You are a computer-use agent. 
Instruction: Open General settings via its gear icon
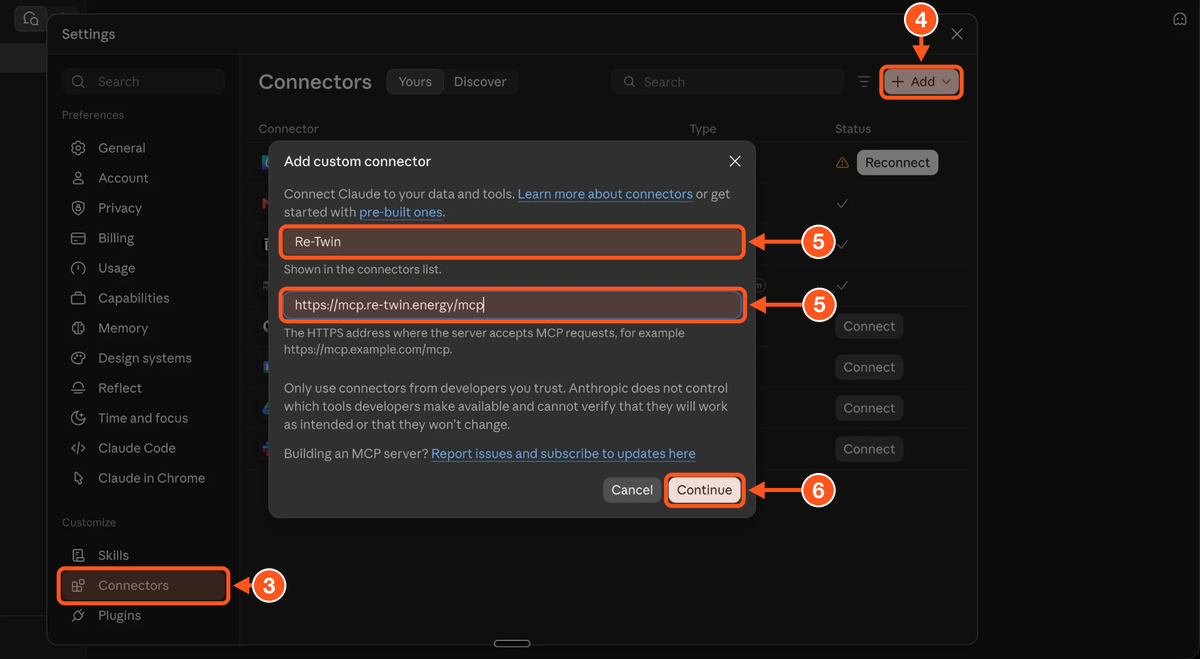(x=78, y=148)
